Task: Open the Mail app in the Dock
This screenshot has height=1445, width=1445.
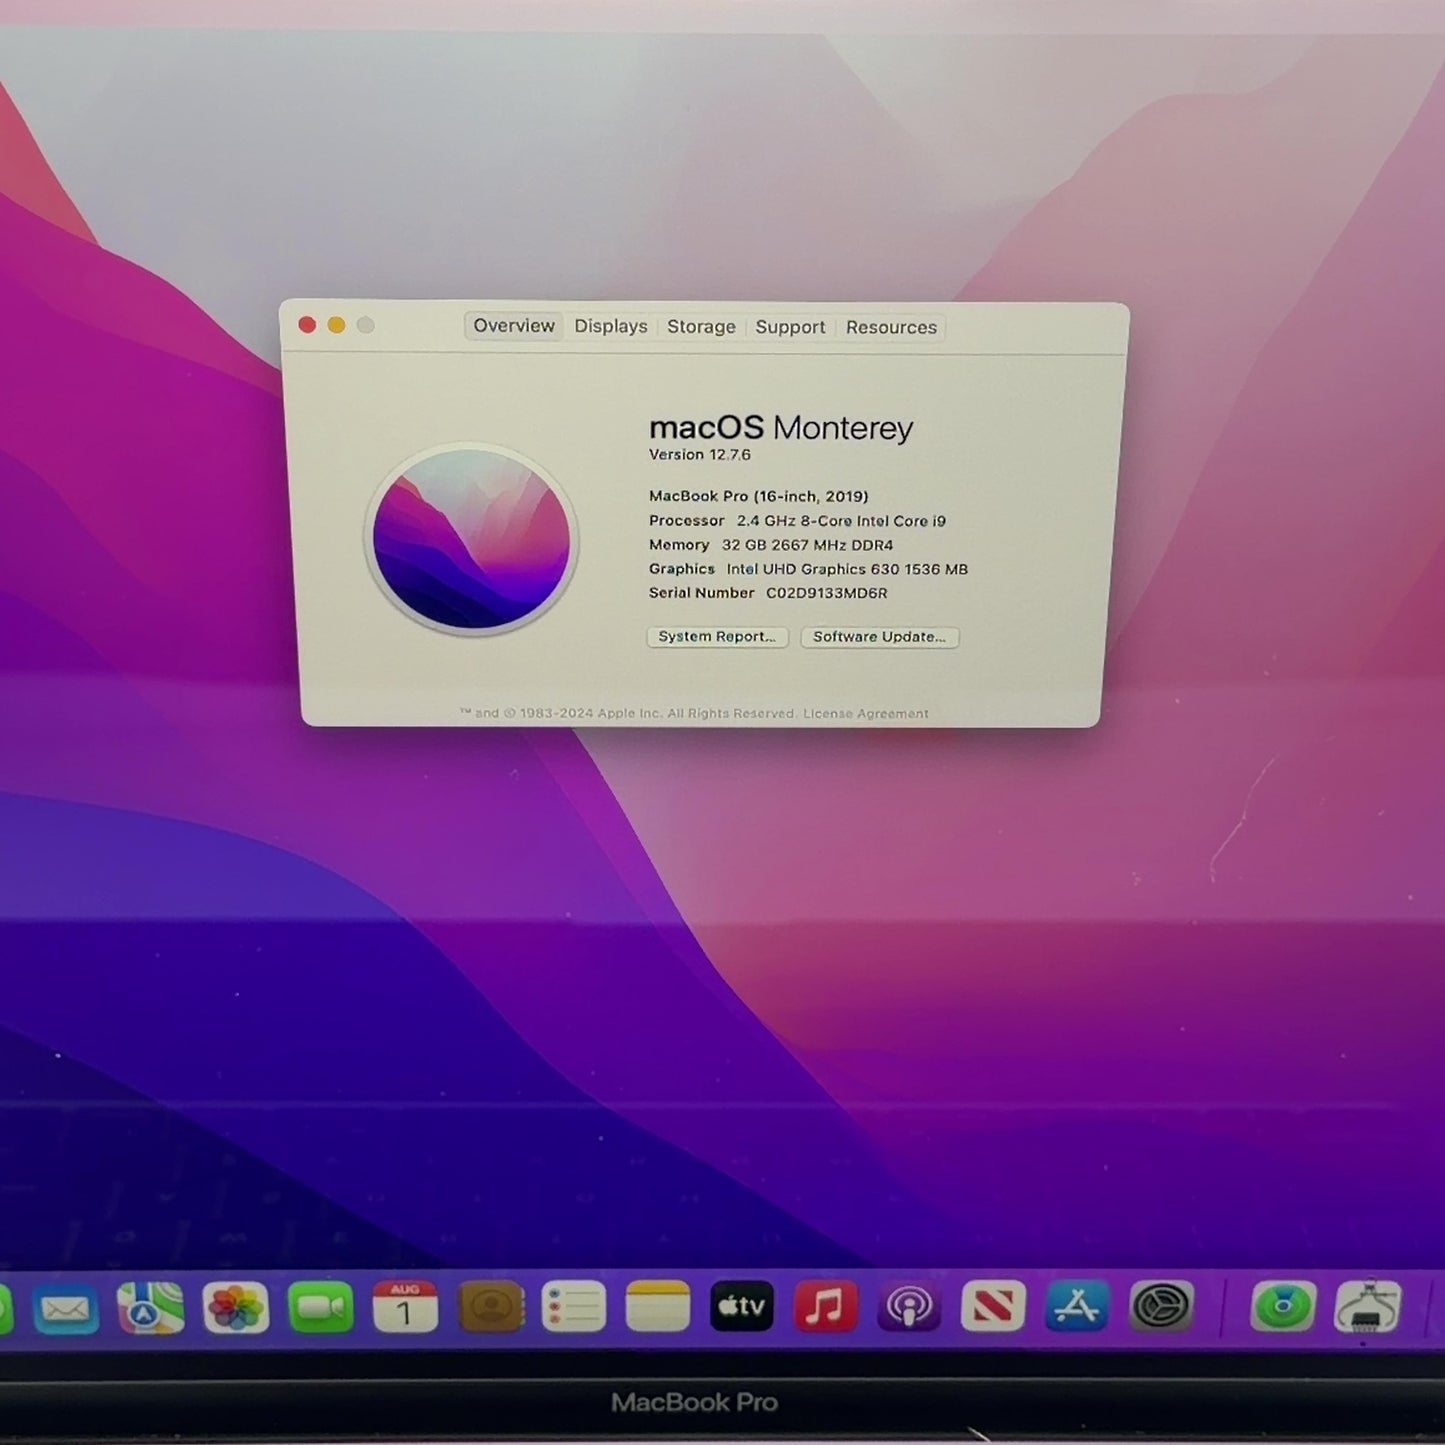Action: pos(65,1308)
